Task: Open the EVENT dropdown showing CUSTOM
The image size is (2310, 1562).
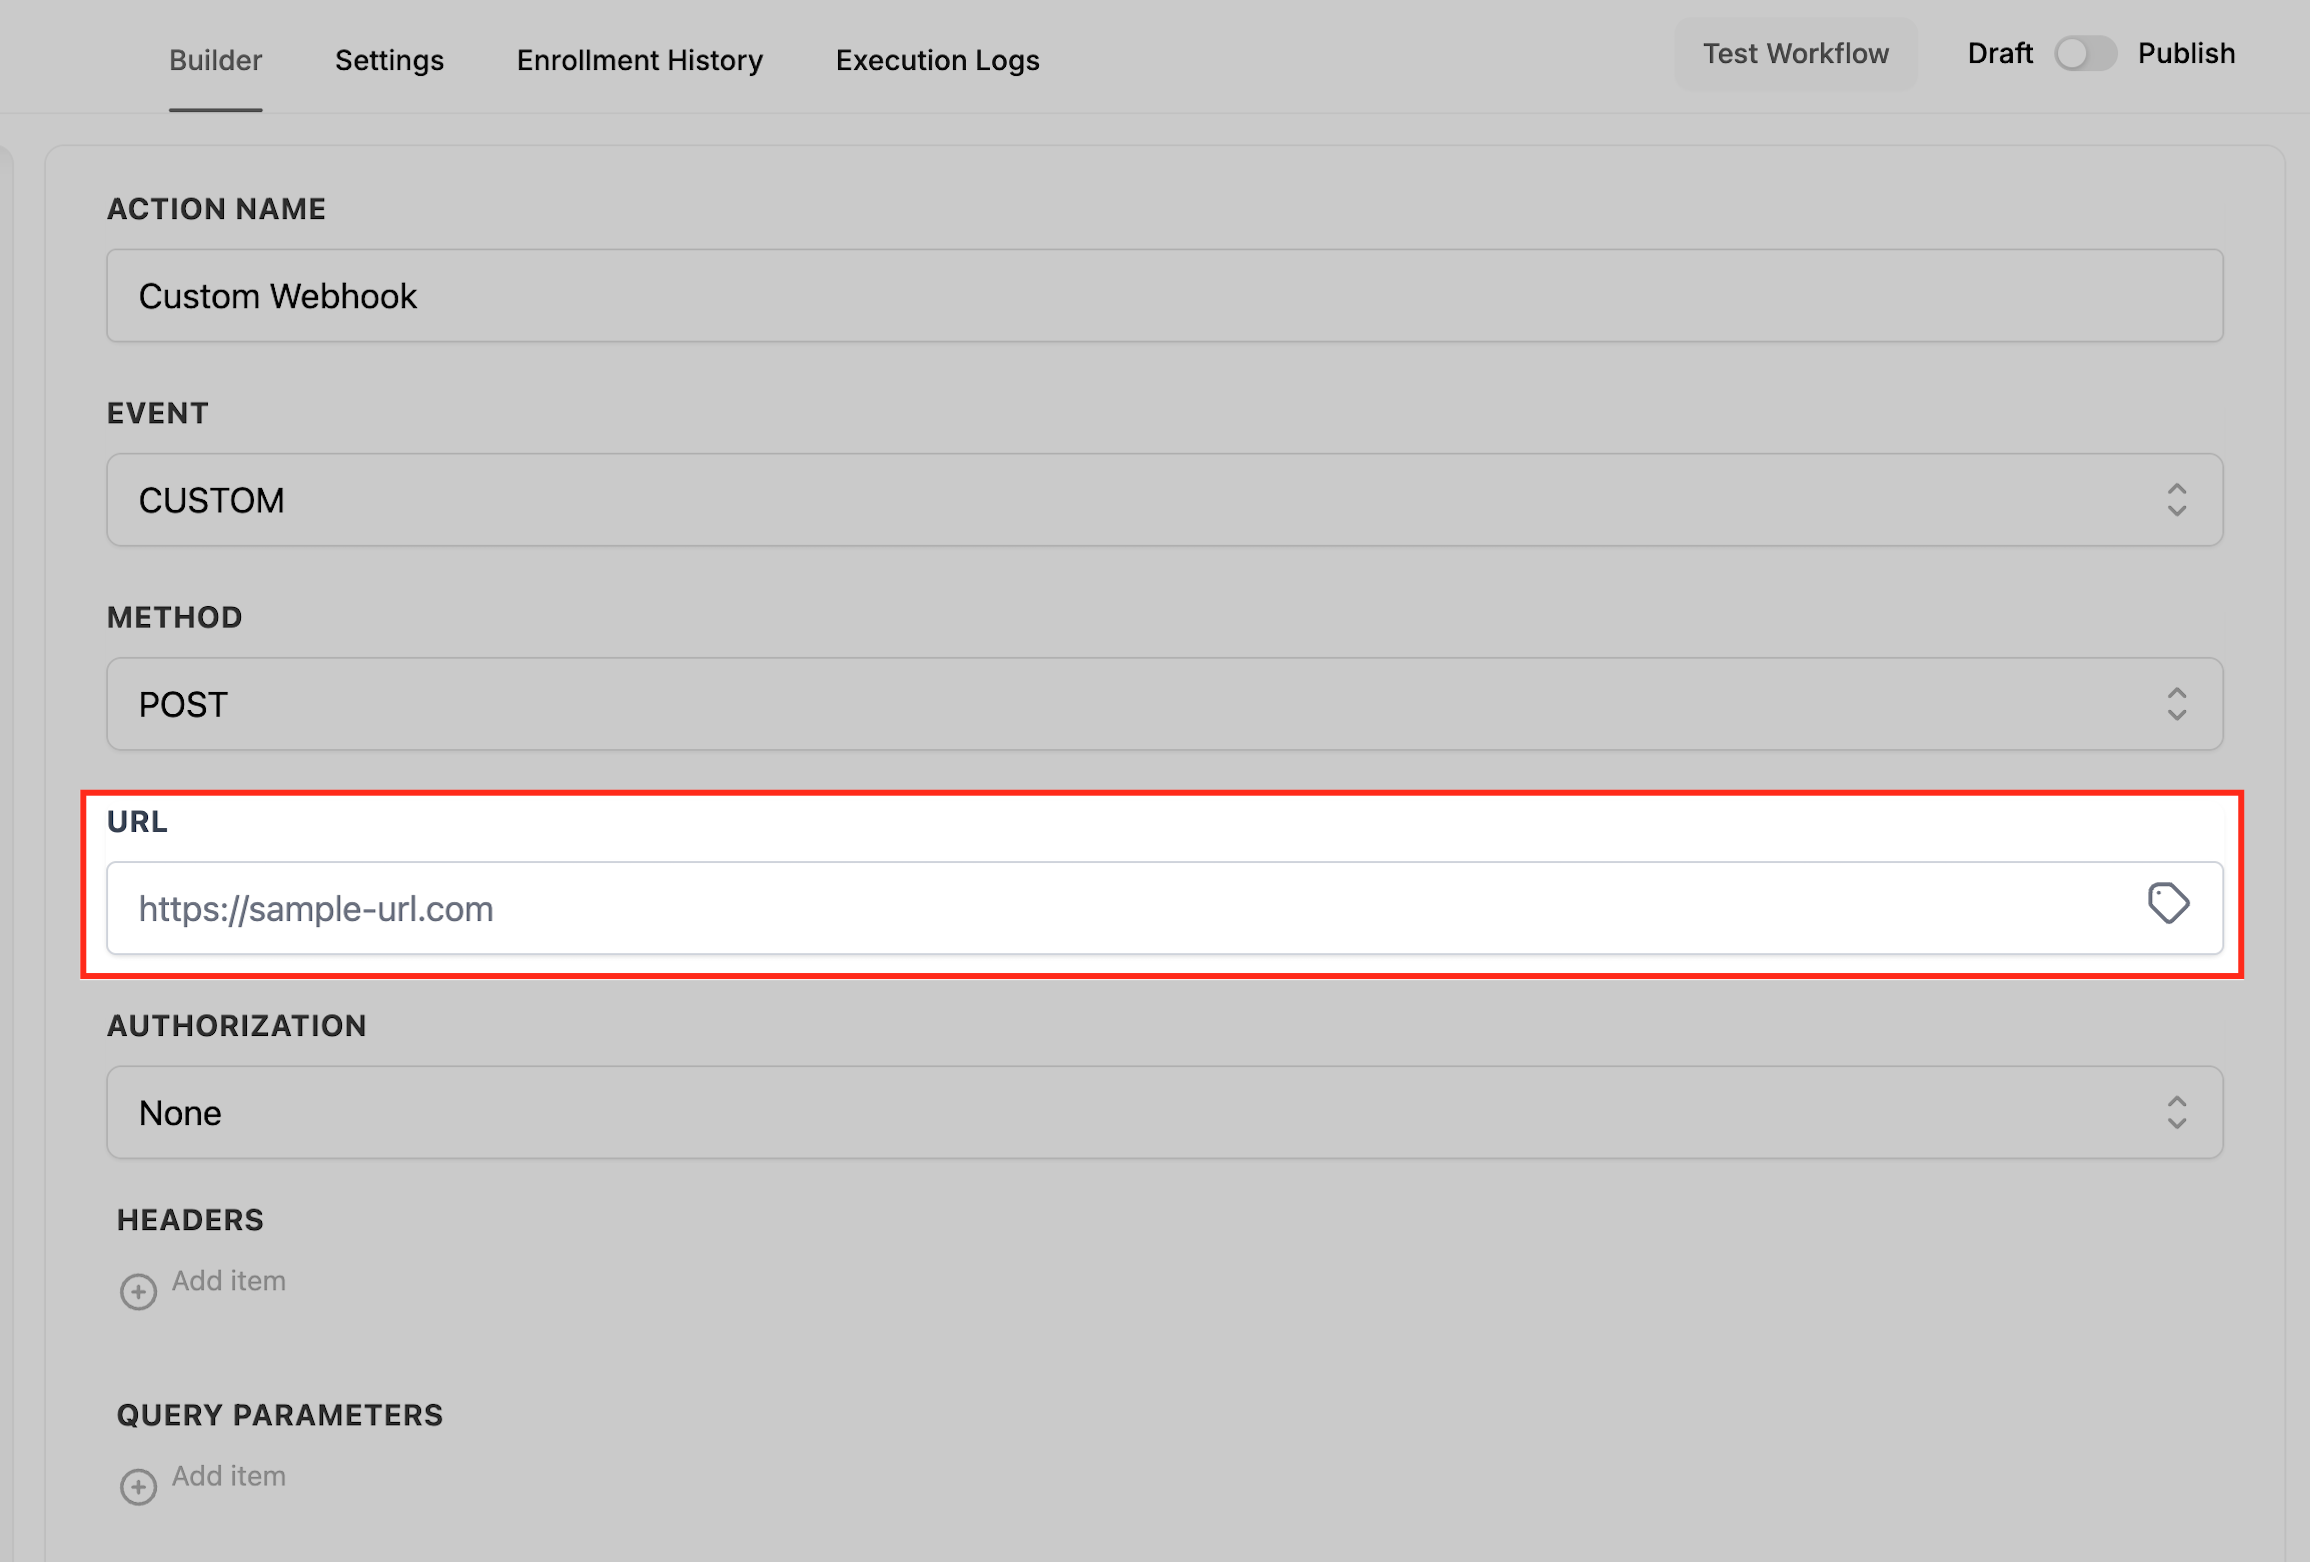Action: pyautogui.click(x=1100, y=500)
